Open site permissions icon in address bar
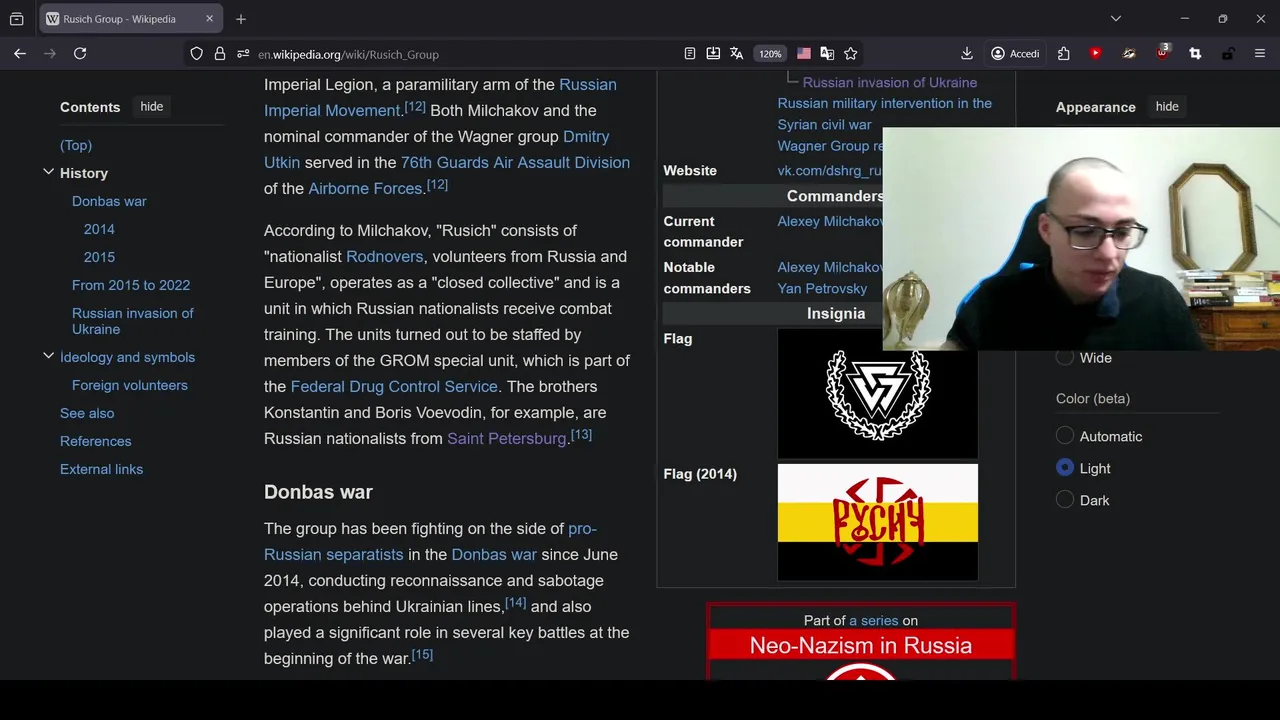The image size is (1280, 720). pos(243,54)
